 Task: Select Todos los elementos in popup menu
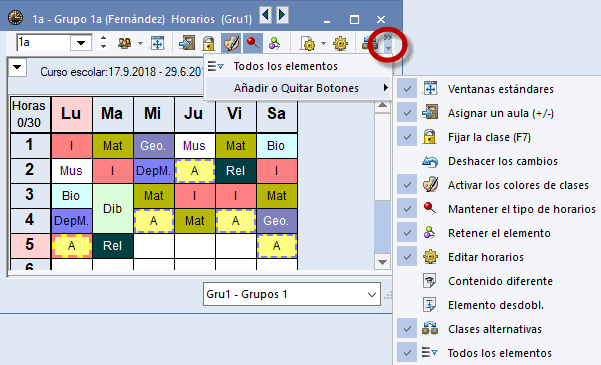coord(298,66)
